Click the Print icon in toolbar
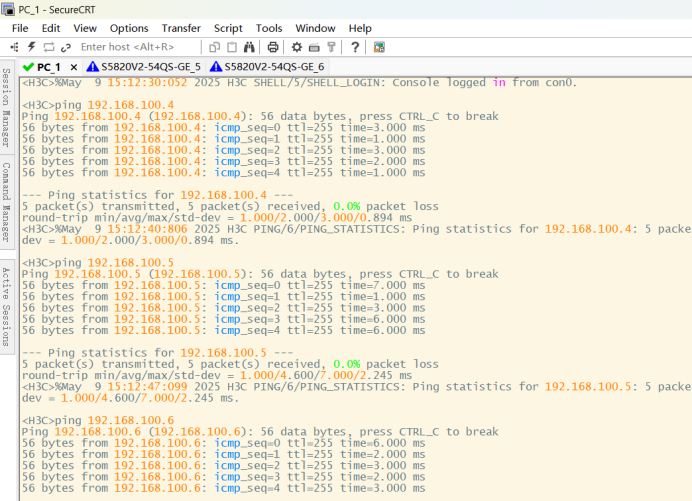The image size is (692, 501). click(273, 47)
